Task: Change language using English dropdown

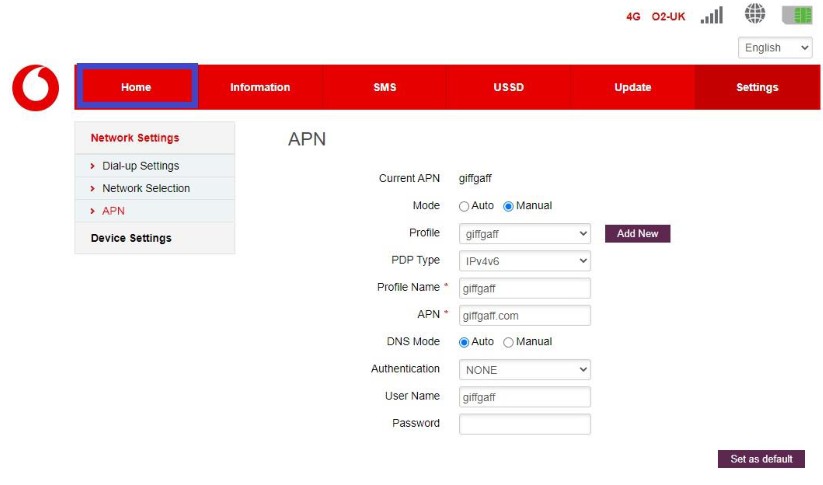Action: pos(775,47)
